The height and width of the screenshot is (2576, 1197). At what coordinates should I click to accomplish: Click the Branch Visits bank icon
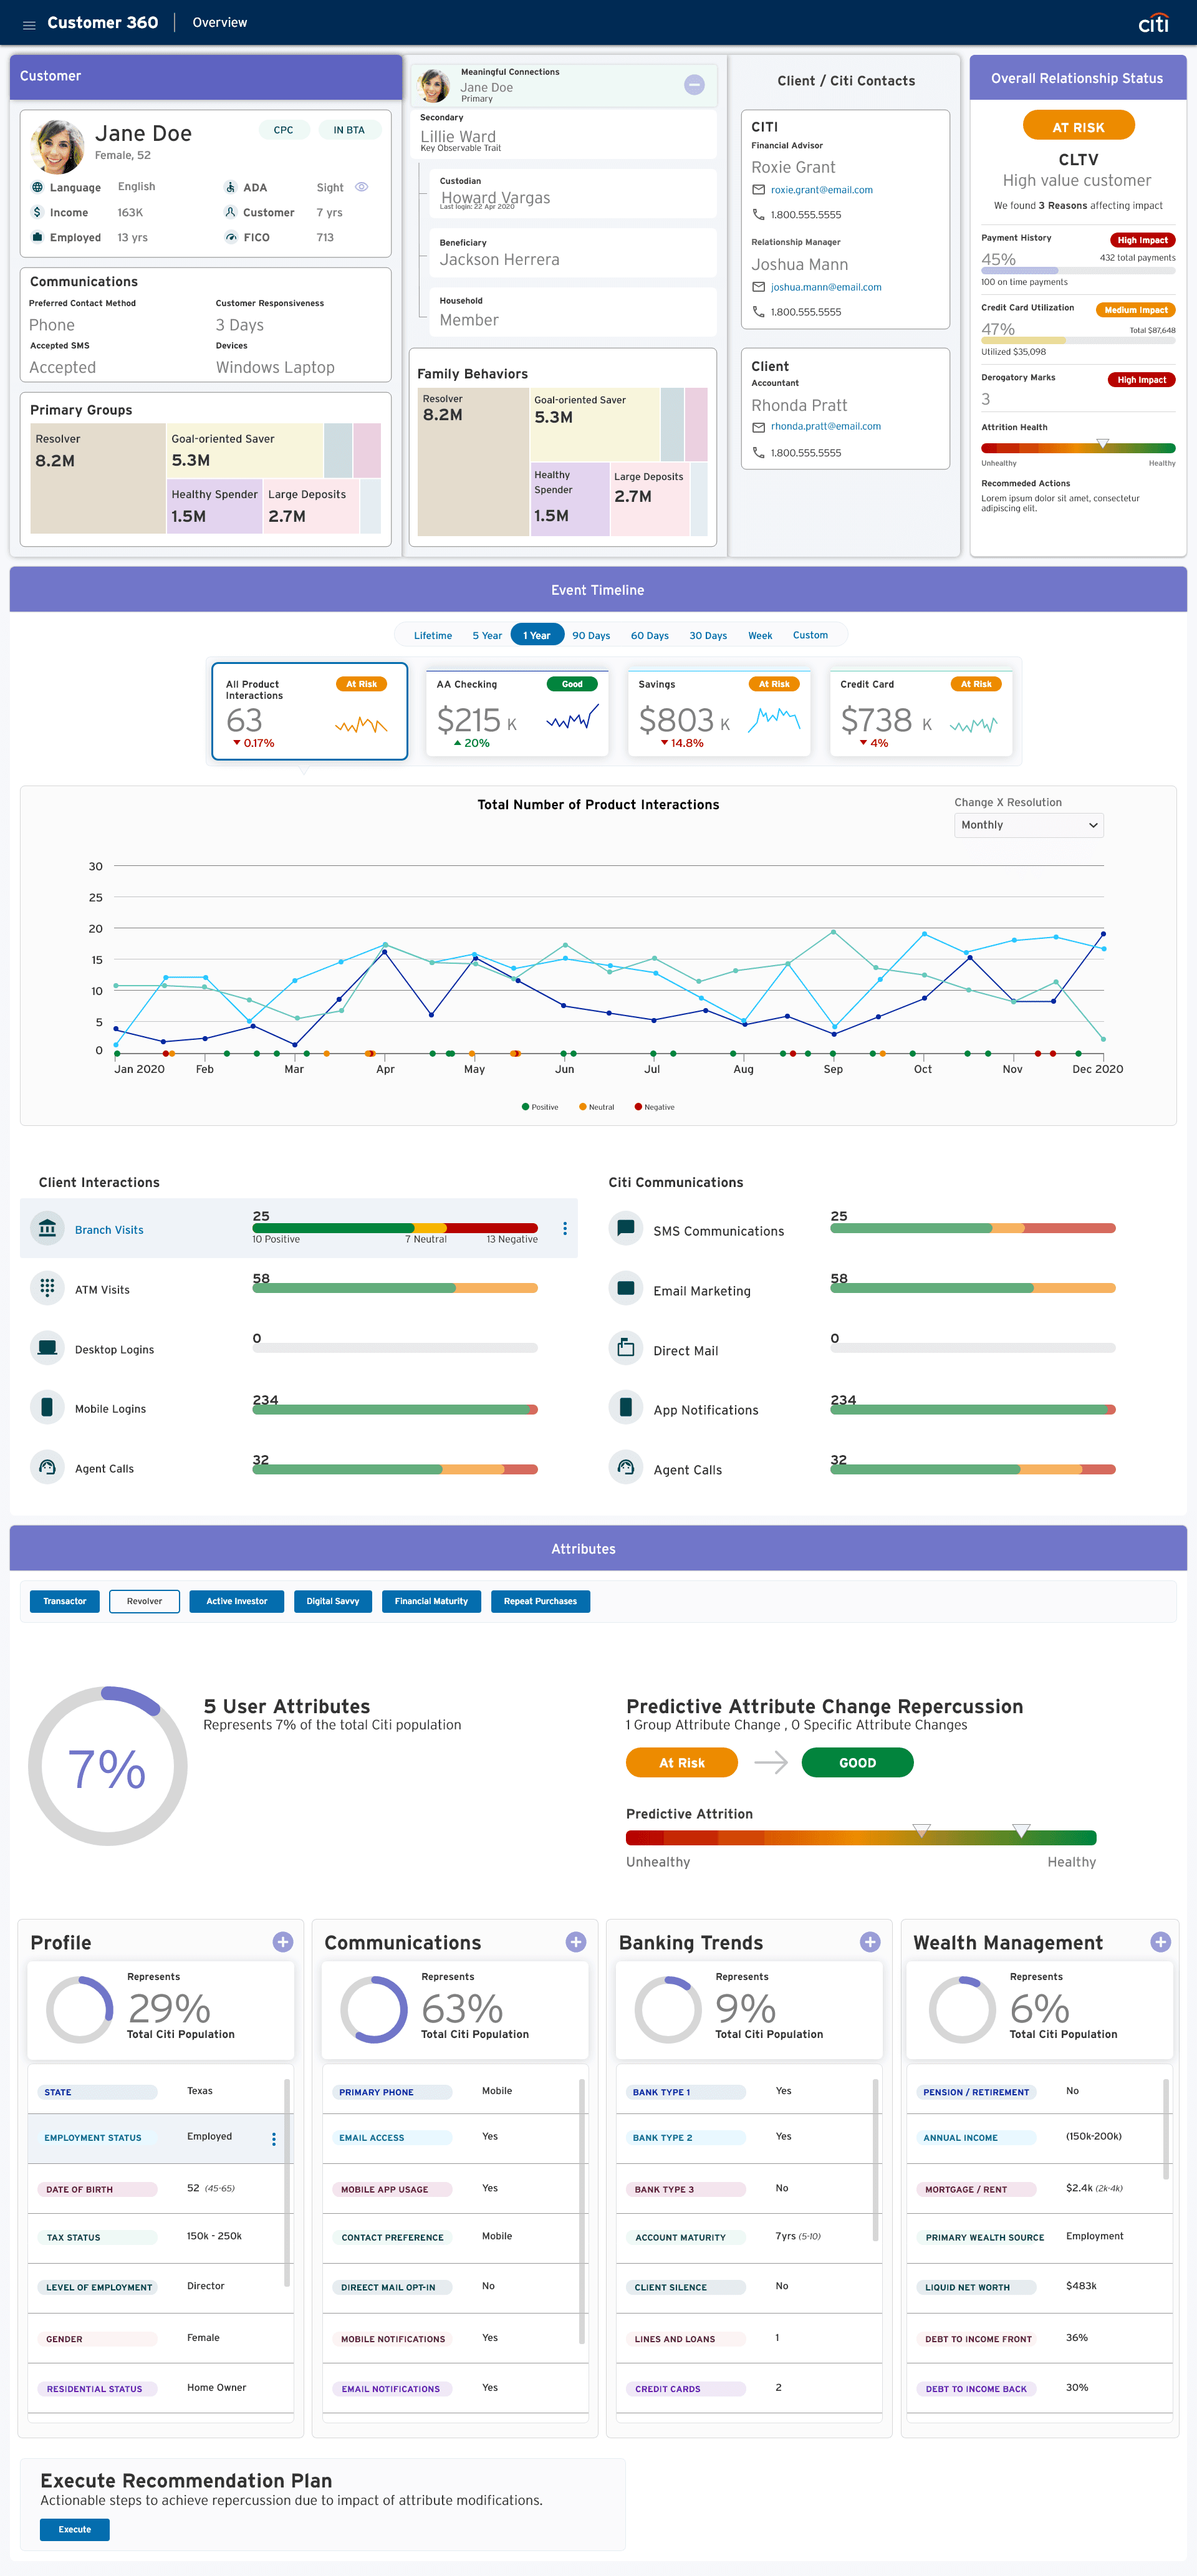click(x=47, y=1228)
